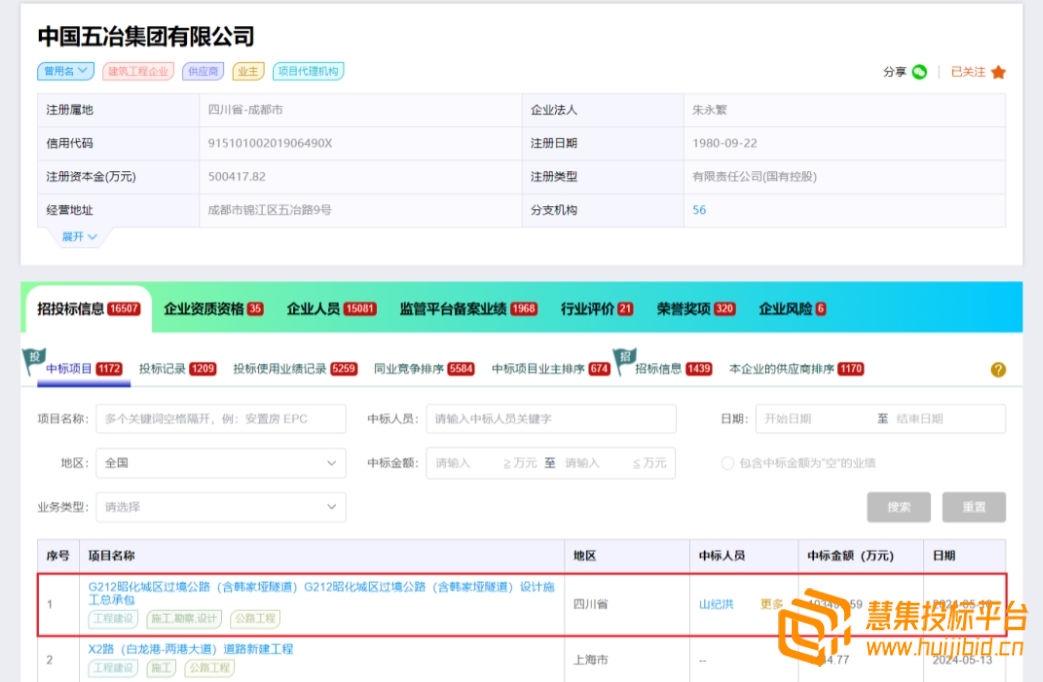Click the 已关注 followed label
The image size is (1043, 682).
(968, 72)
